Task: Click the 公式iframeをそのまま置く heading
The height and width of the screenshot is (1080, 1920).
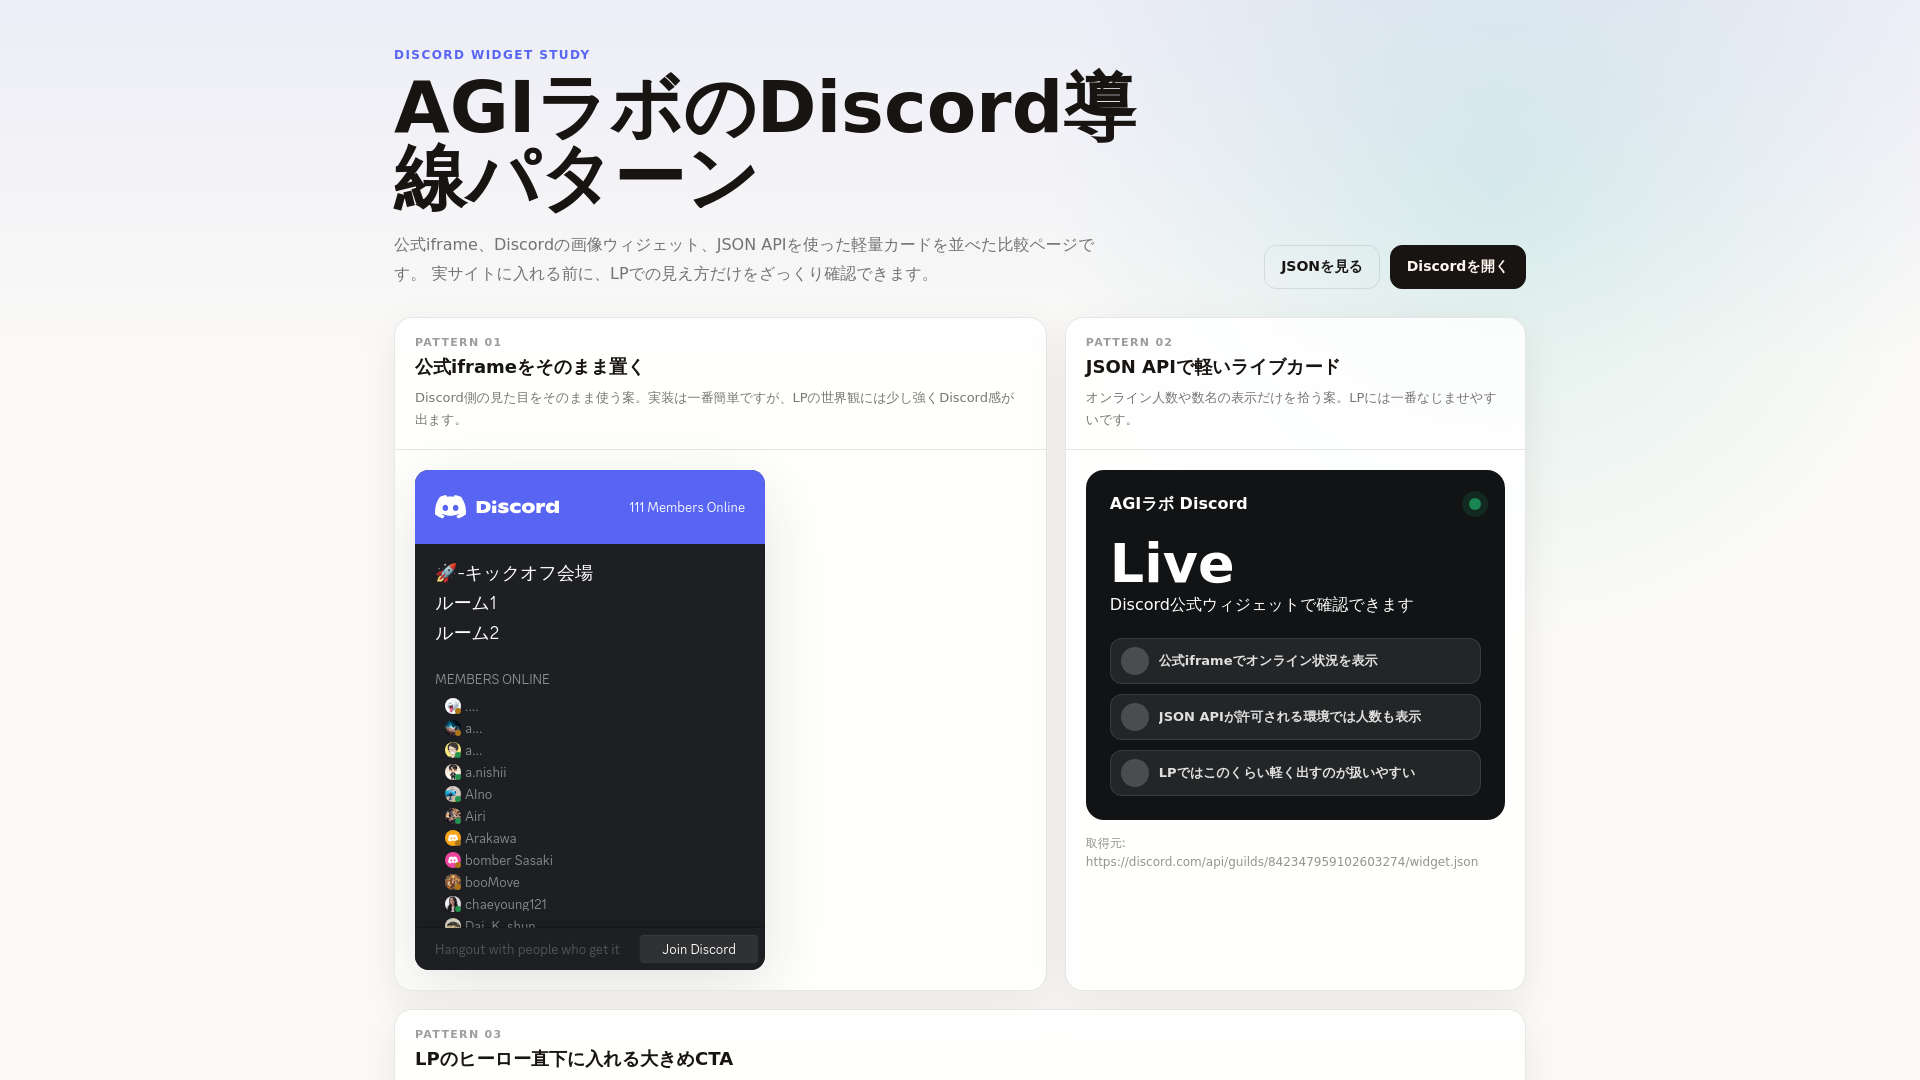Action: (x=530, y=367)
